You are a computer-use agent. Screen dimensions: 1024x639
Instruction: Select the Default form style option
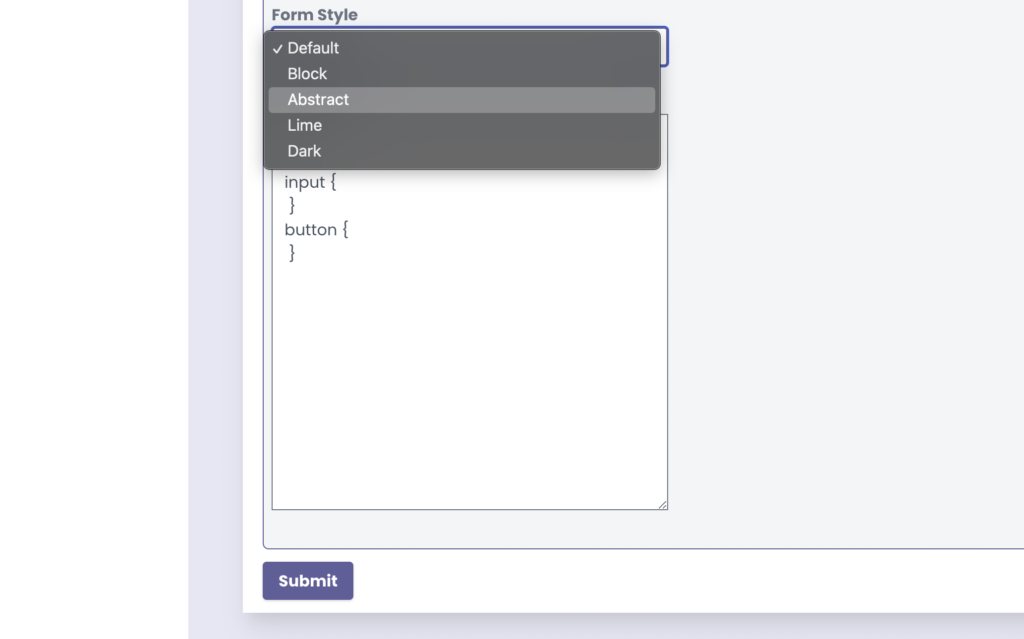[x=313, y=48]
